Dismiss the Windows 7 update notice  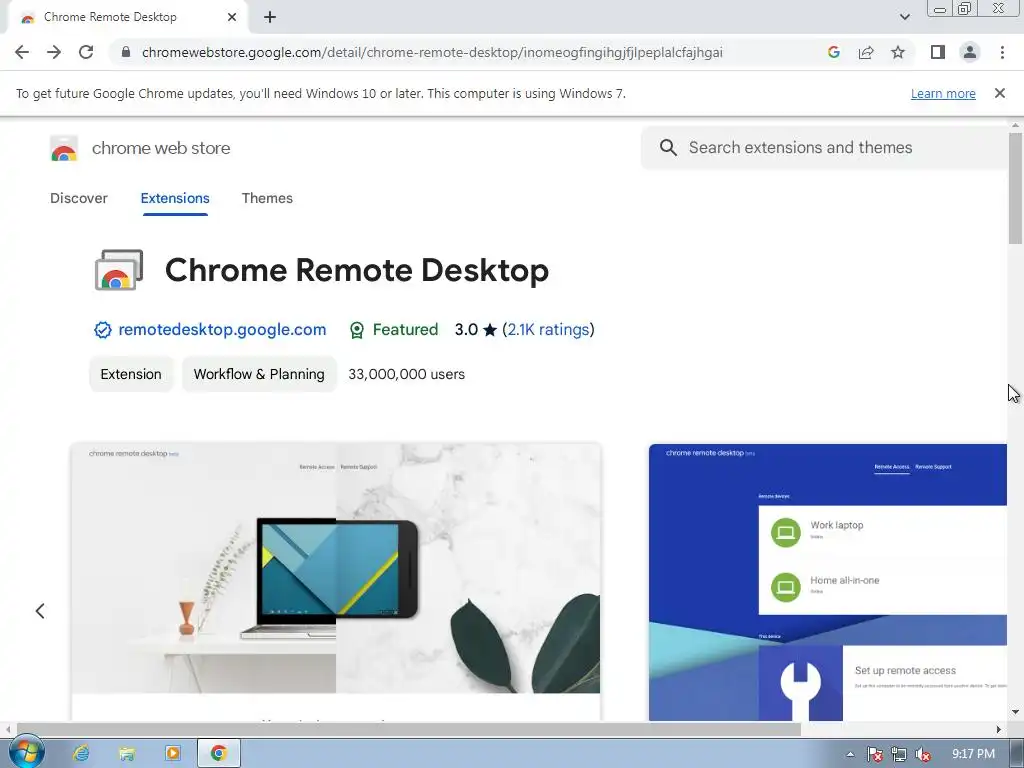(1000, 93)
